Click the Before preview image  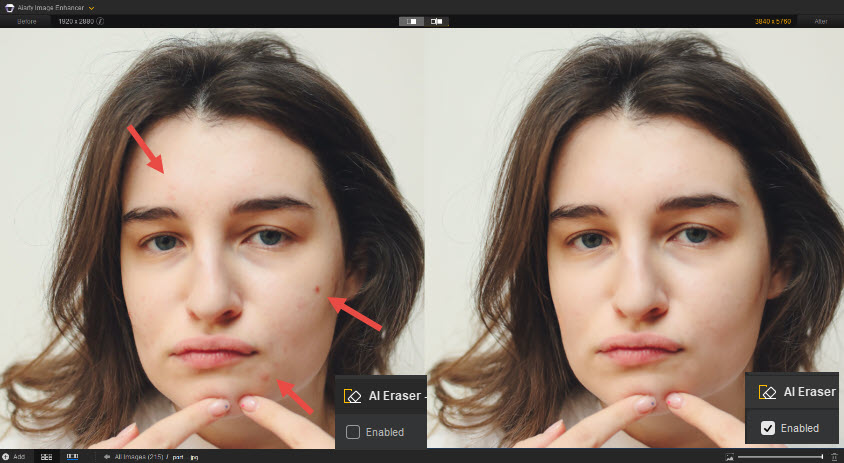212,238
